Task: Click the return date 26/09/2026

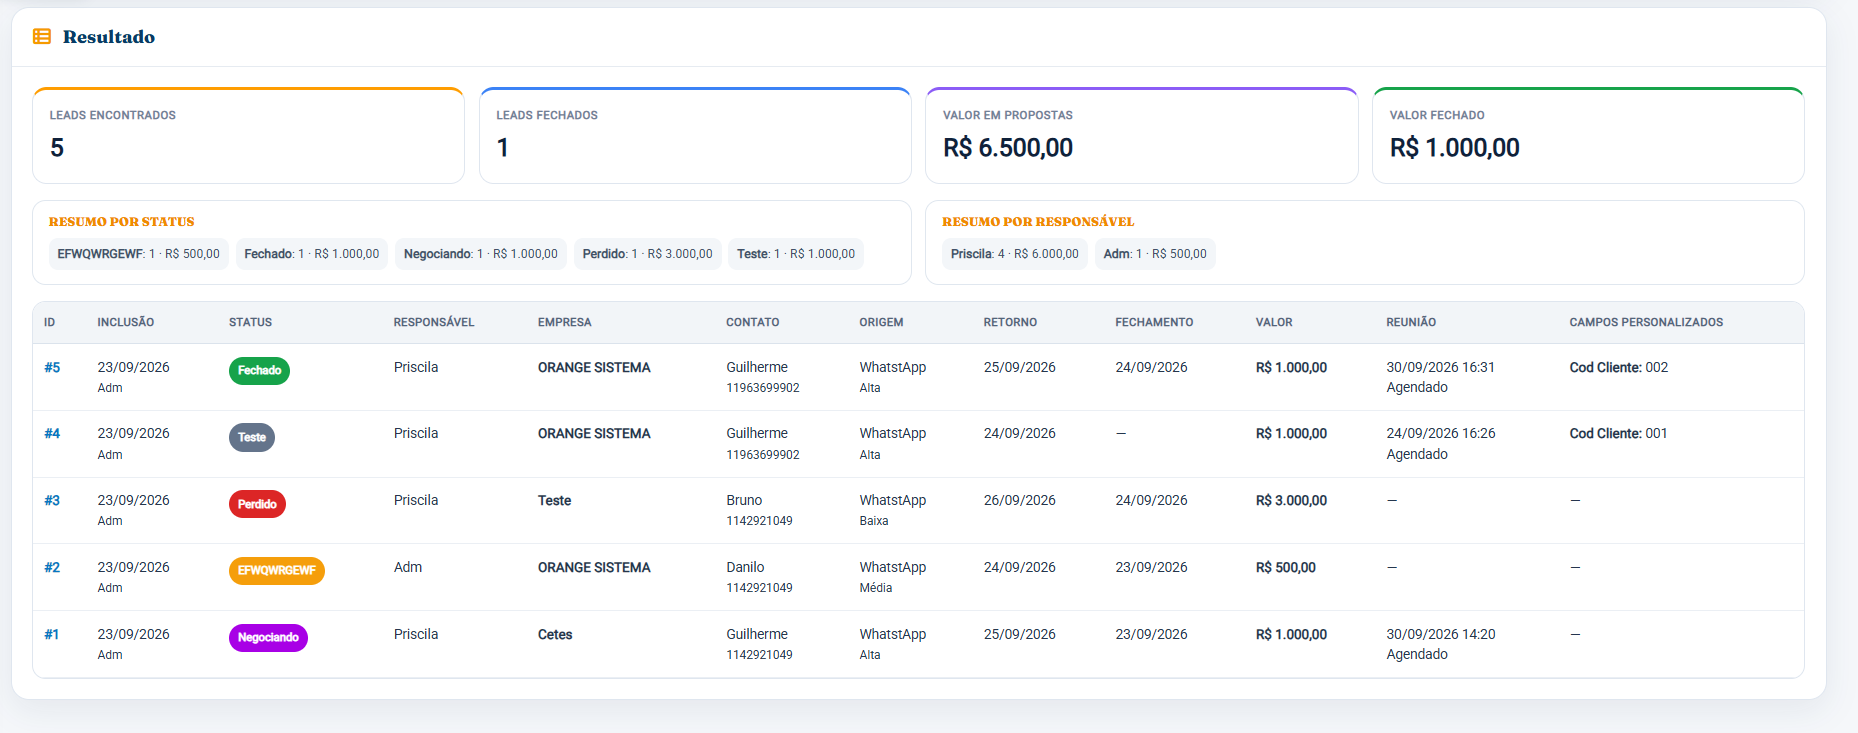Action: click(1020, 501)
